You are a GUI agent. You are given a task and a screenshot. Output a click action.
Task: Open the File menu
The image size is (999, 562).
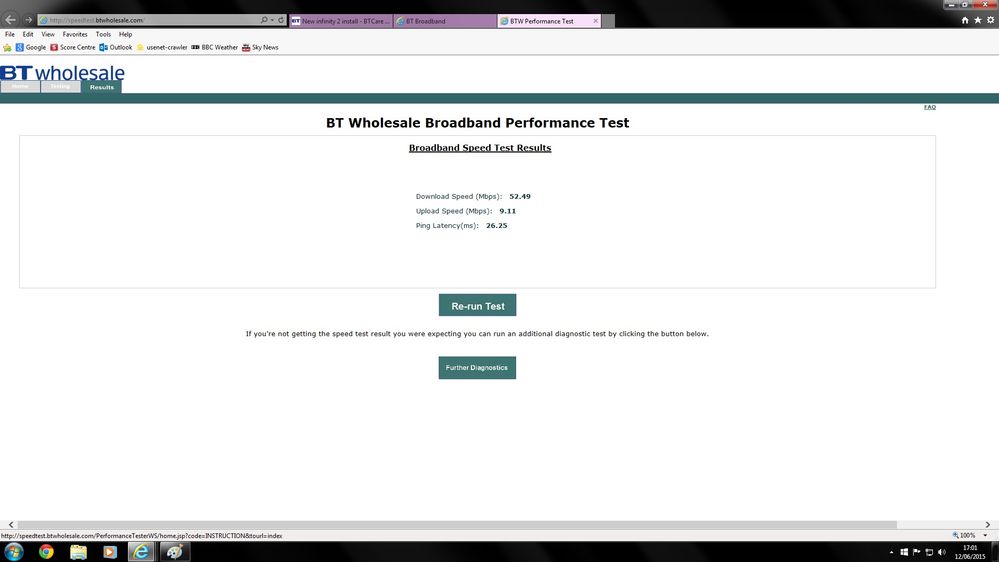(10, 34)
